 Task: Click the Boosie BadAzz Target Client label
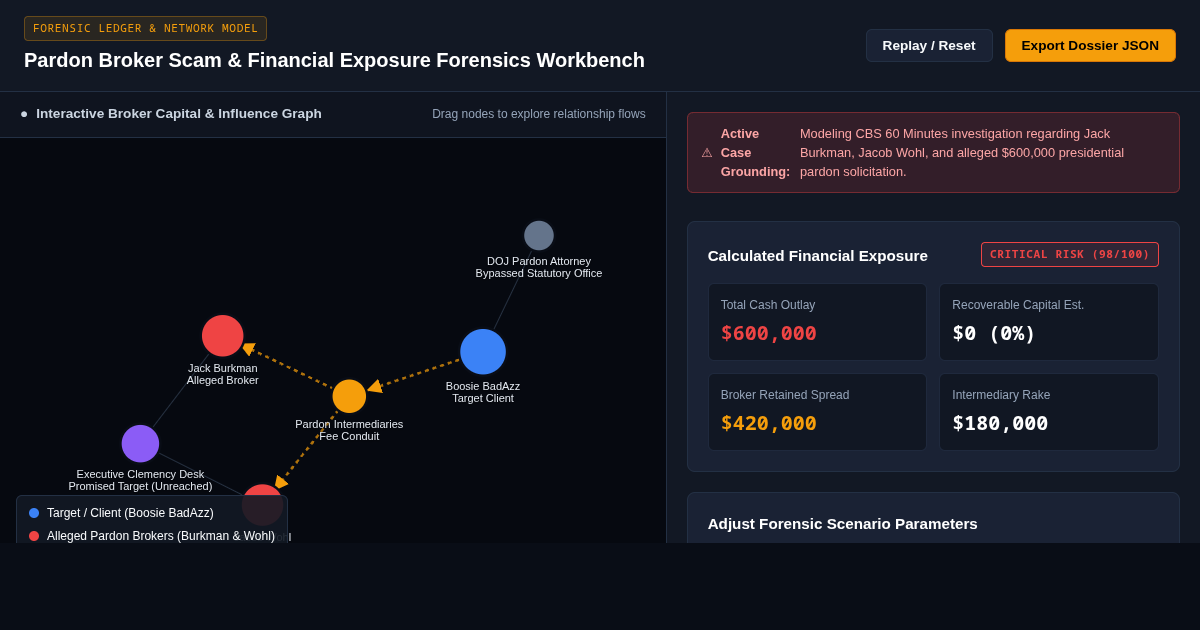click(483, 392)
